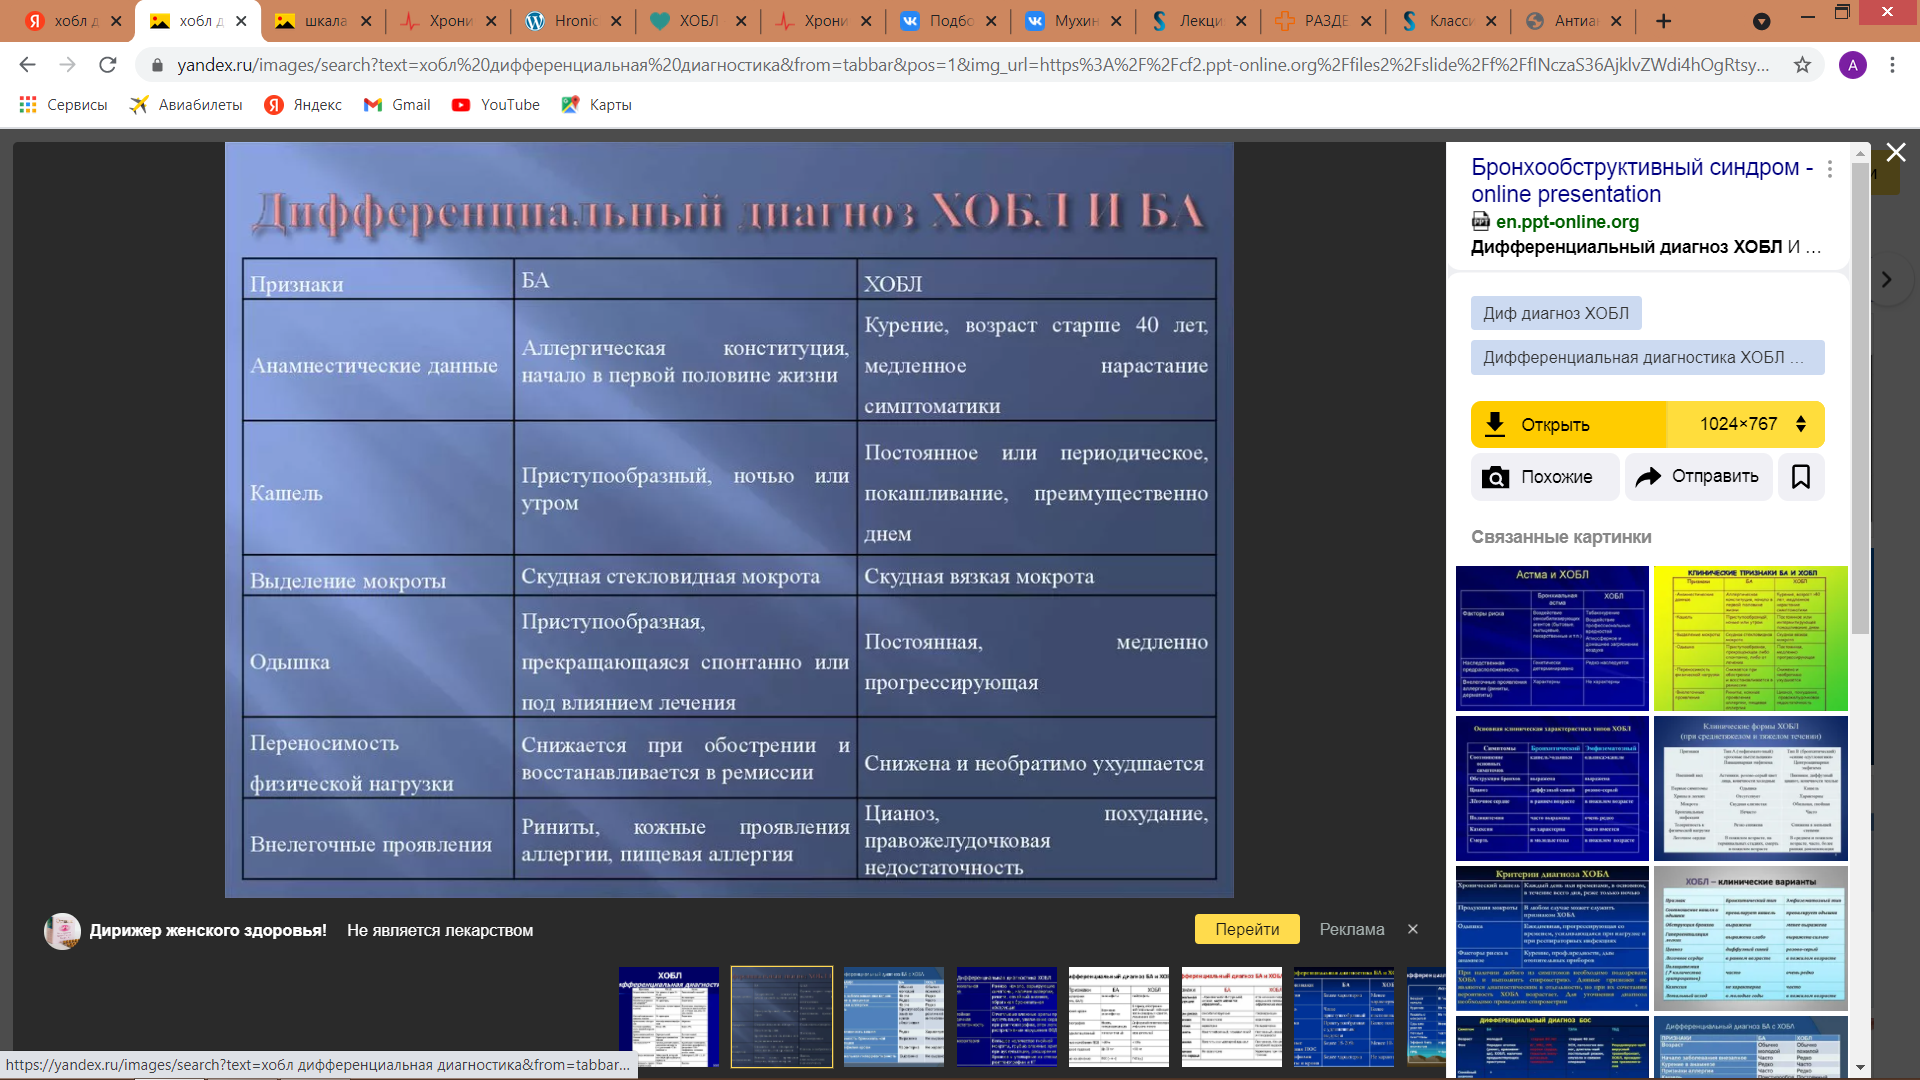Open the Карты bookmark
This screenshot has width=1920, height=1080.
(x=597, y=105)
